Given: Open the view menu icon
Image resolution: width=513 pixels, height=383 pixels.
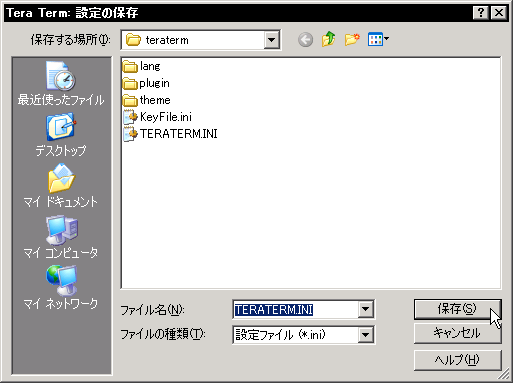Looking at the screenshot, I should click(378, 39).
